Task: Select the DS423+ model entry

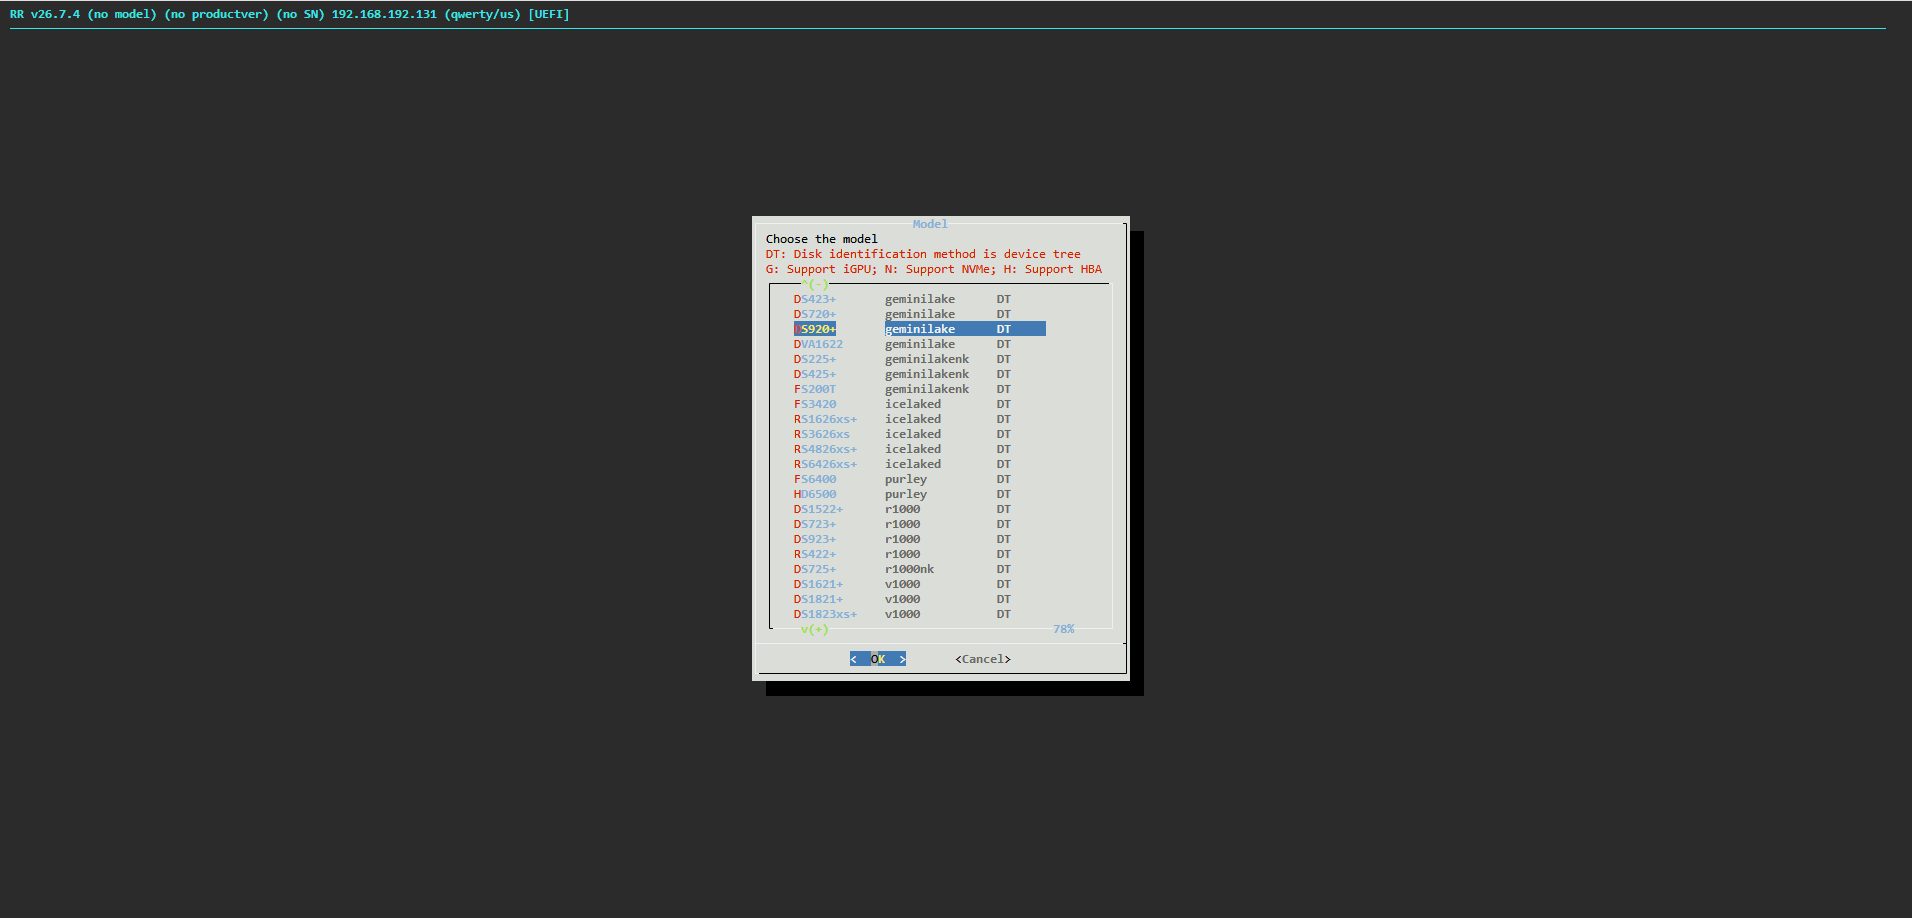Action: [920, 299]
